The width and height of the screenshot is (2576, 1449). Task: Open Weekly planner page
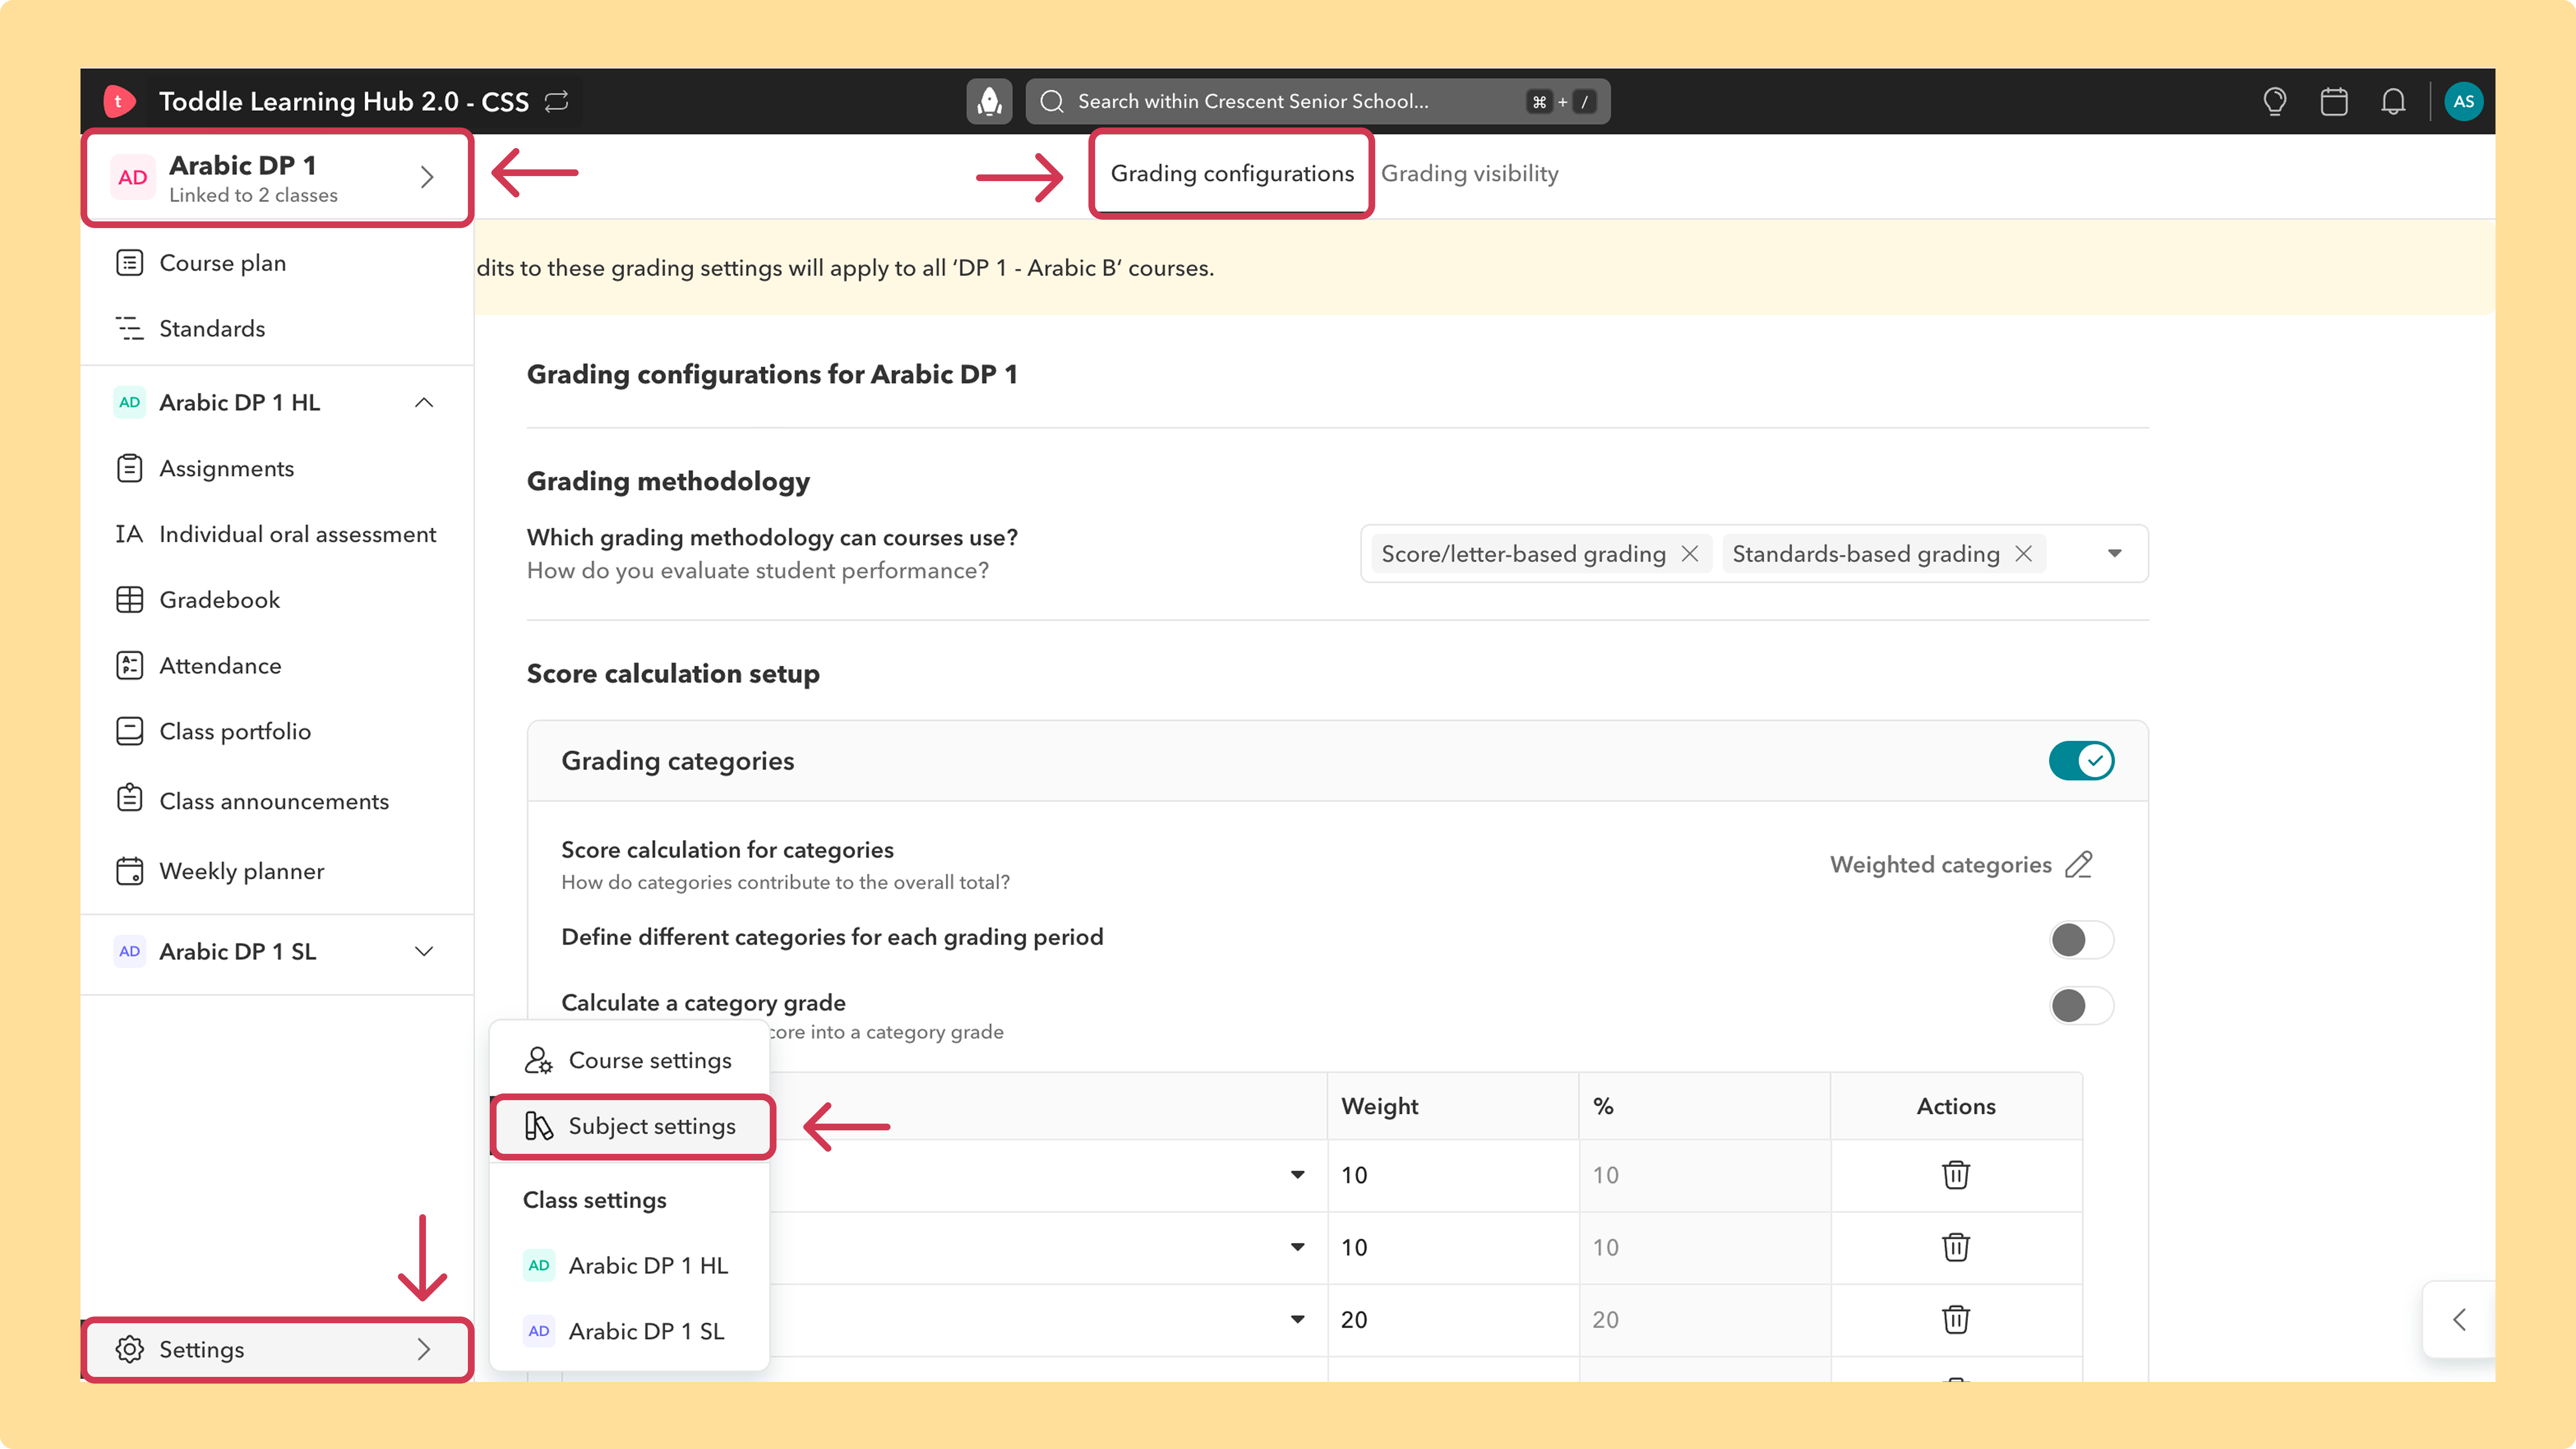point(277,871)
